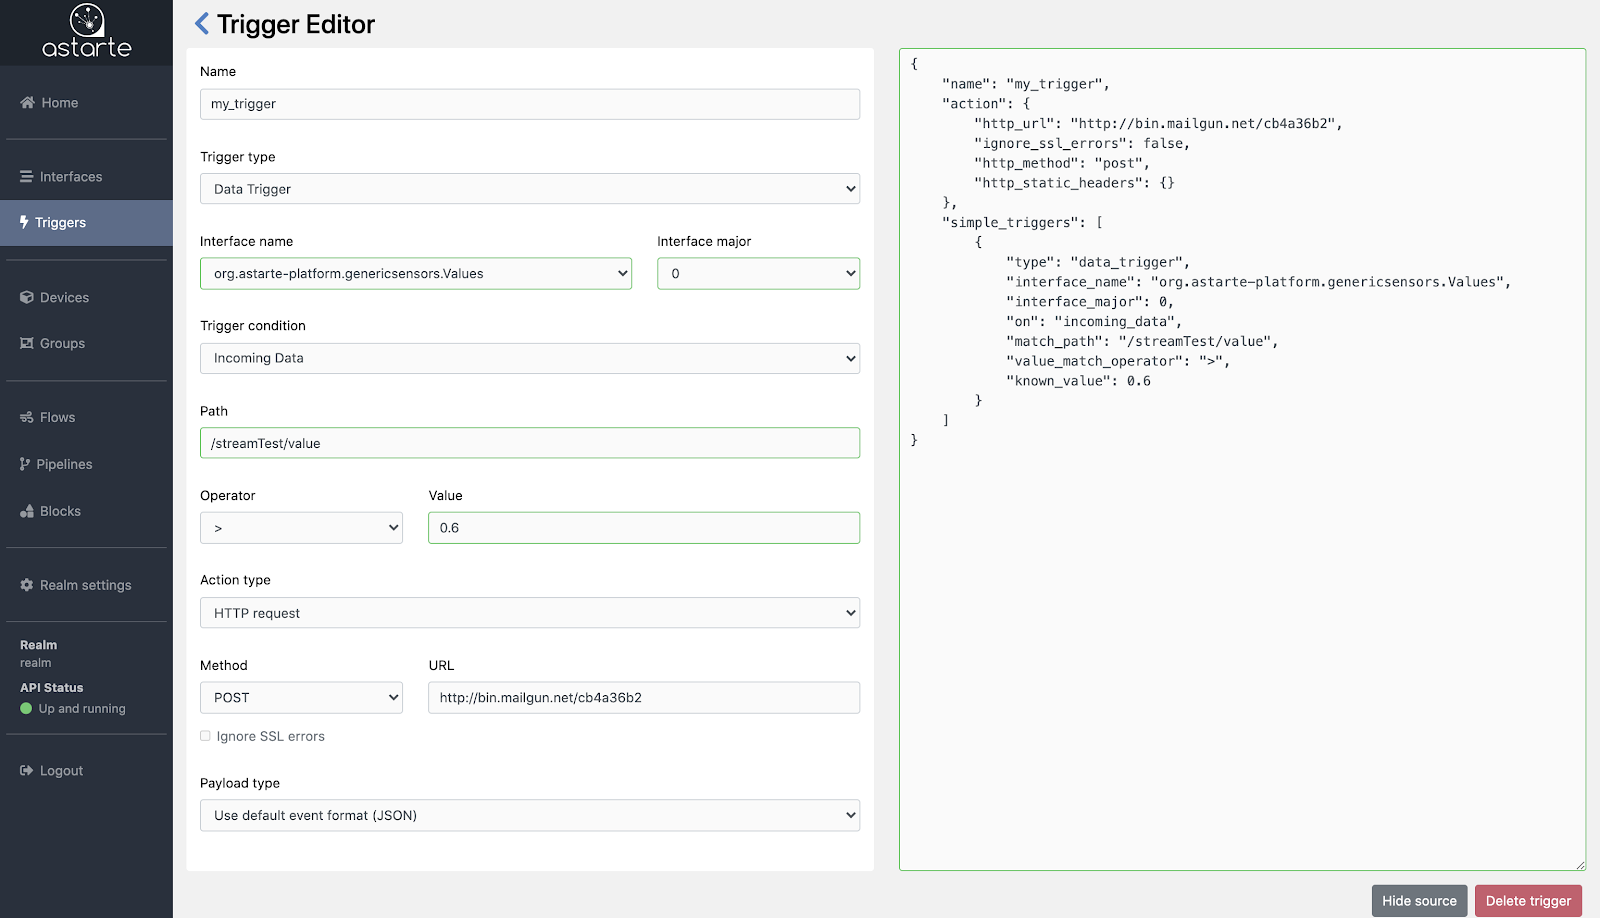Select the Interfaces icon
Image resolution: width=1600 pixels, height=918 pixels.
coord(25,176)
